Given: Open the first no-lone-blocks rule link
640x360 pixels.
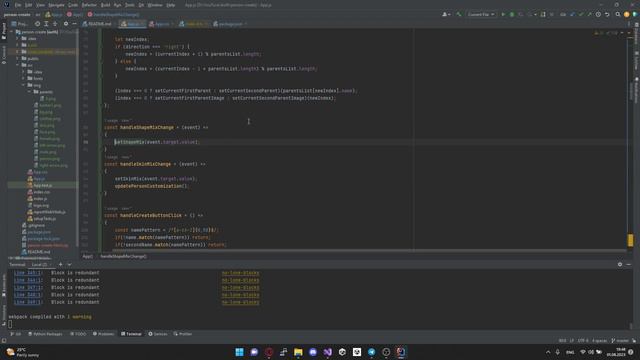Looking at the screenshot, I should [240, 273].
